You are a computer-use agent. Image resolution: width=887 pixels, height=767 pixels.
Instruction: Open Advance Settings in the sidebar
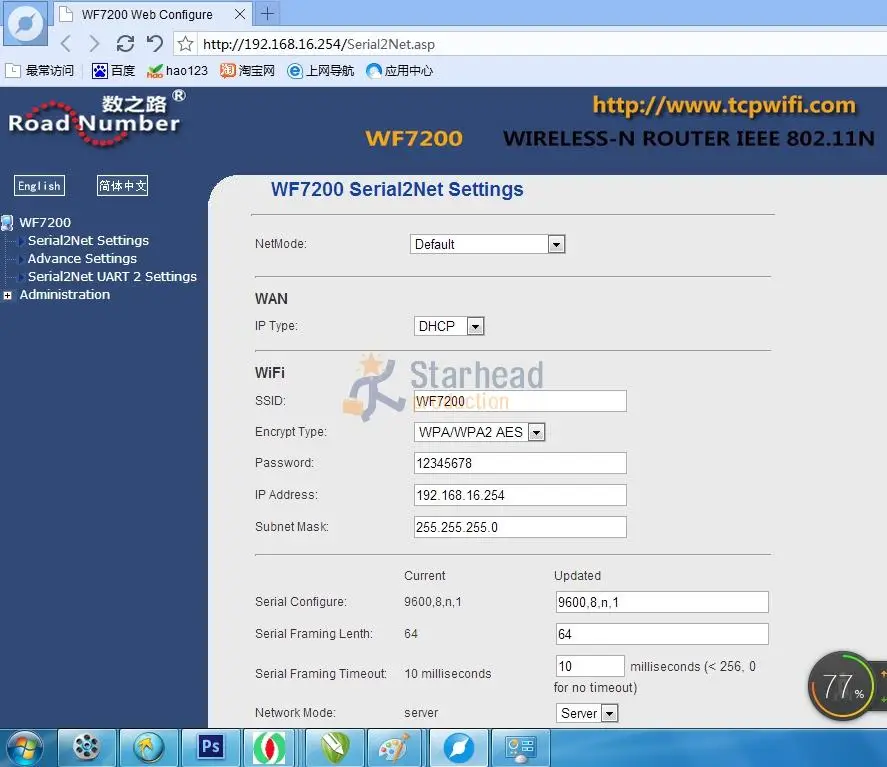(x=82, y=258)
